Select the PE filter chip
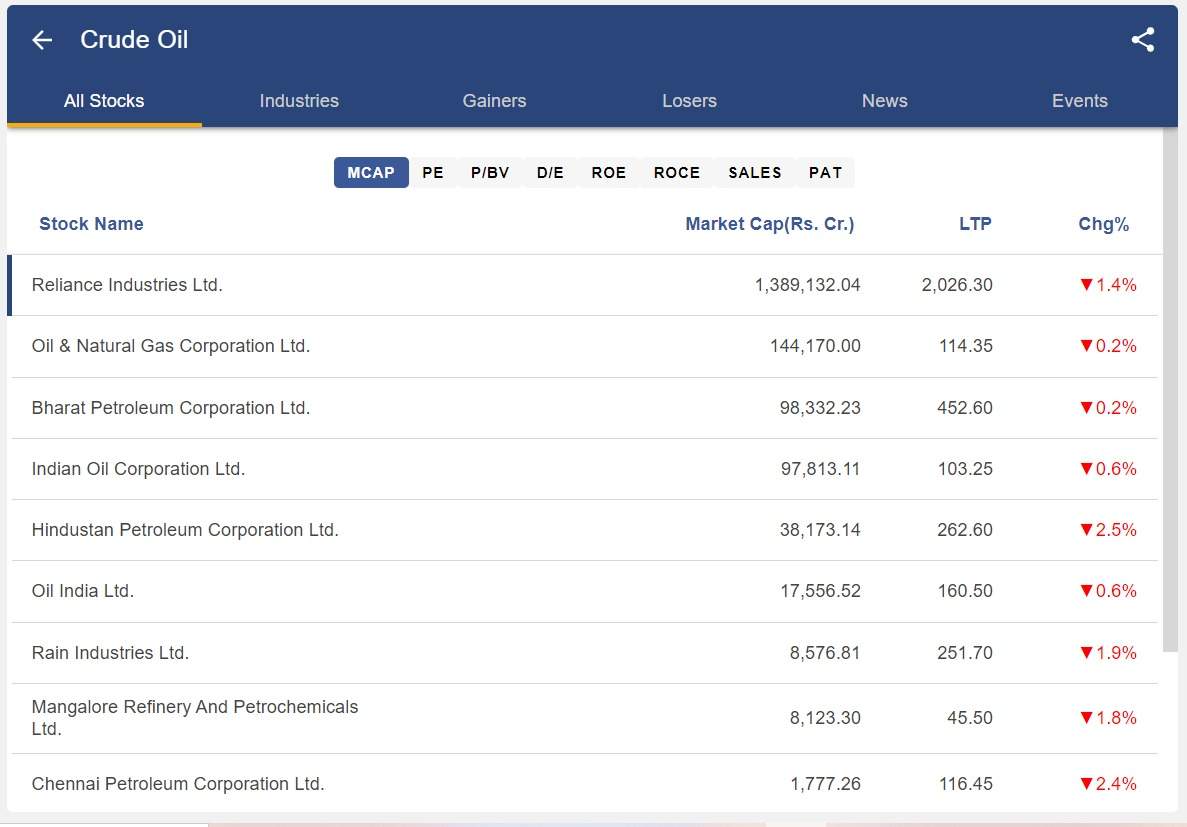1187x827 pixels. (x=432, y=172)
